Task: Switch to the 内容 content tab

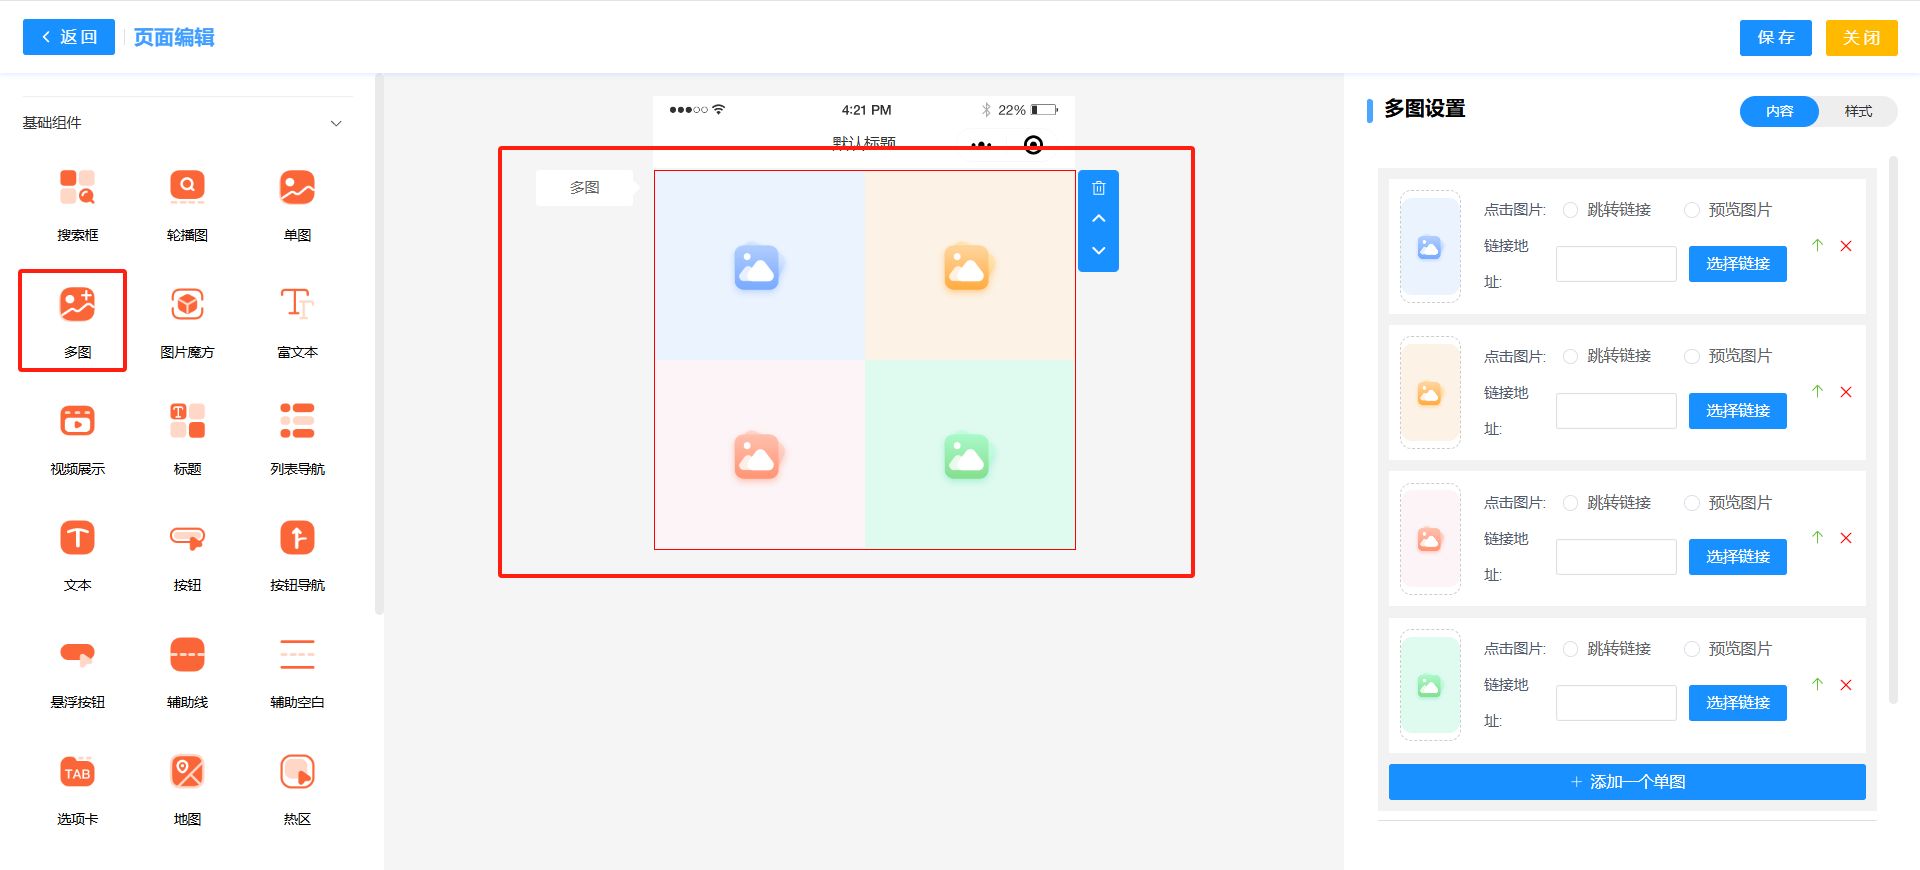Action: pyautogui.click(x=1779, y=111)
